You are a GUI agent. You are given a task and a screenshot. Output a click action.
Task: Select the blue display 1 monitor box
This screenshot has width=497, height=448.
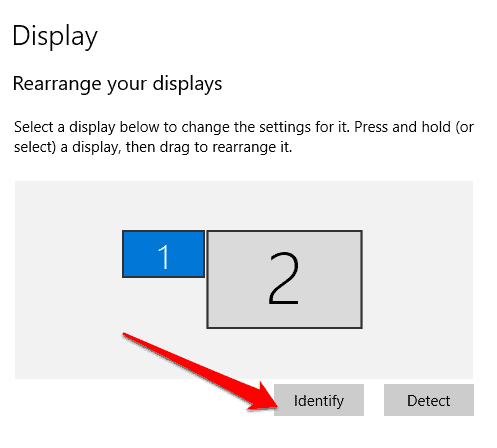[x=163, y=254]
